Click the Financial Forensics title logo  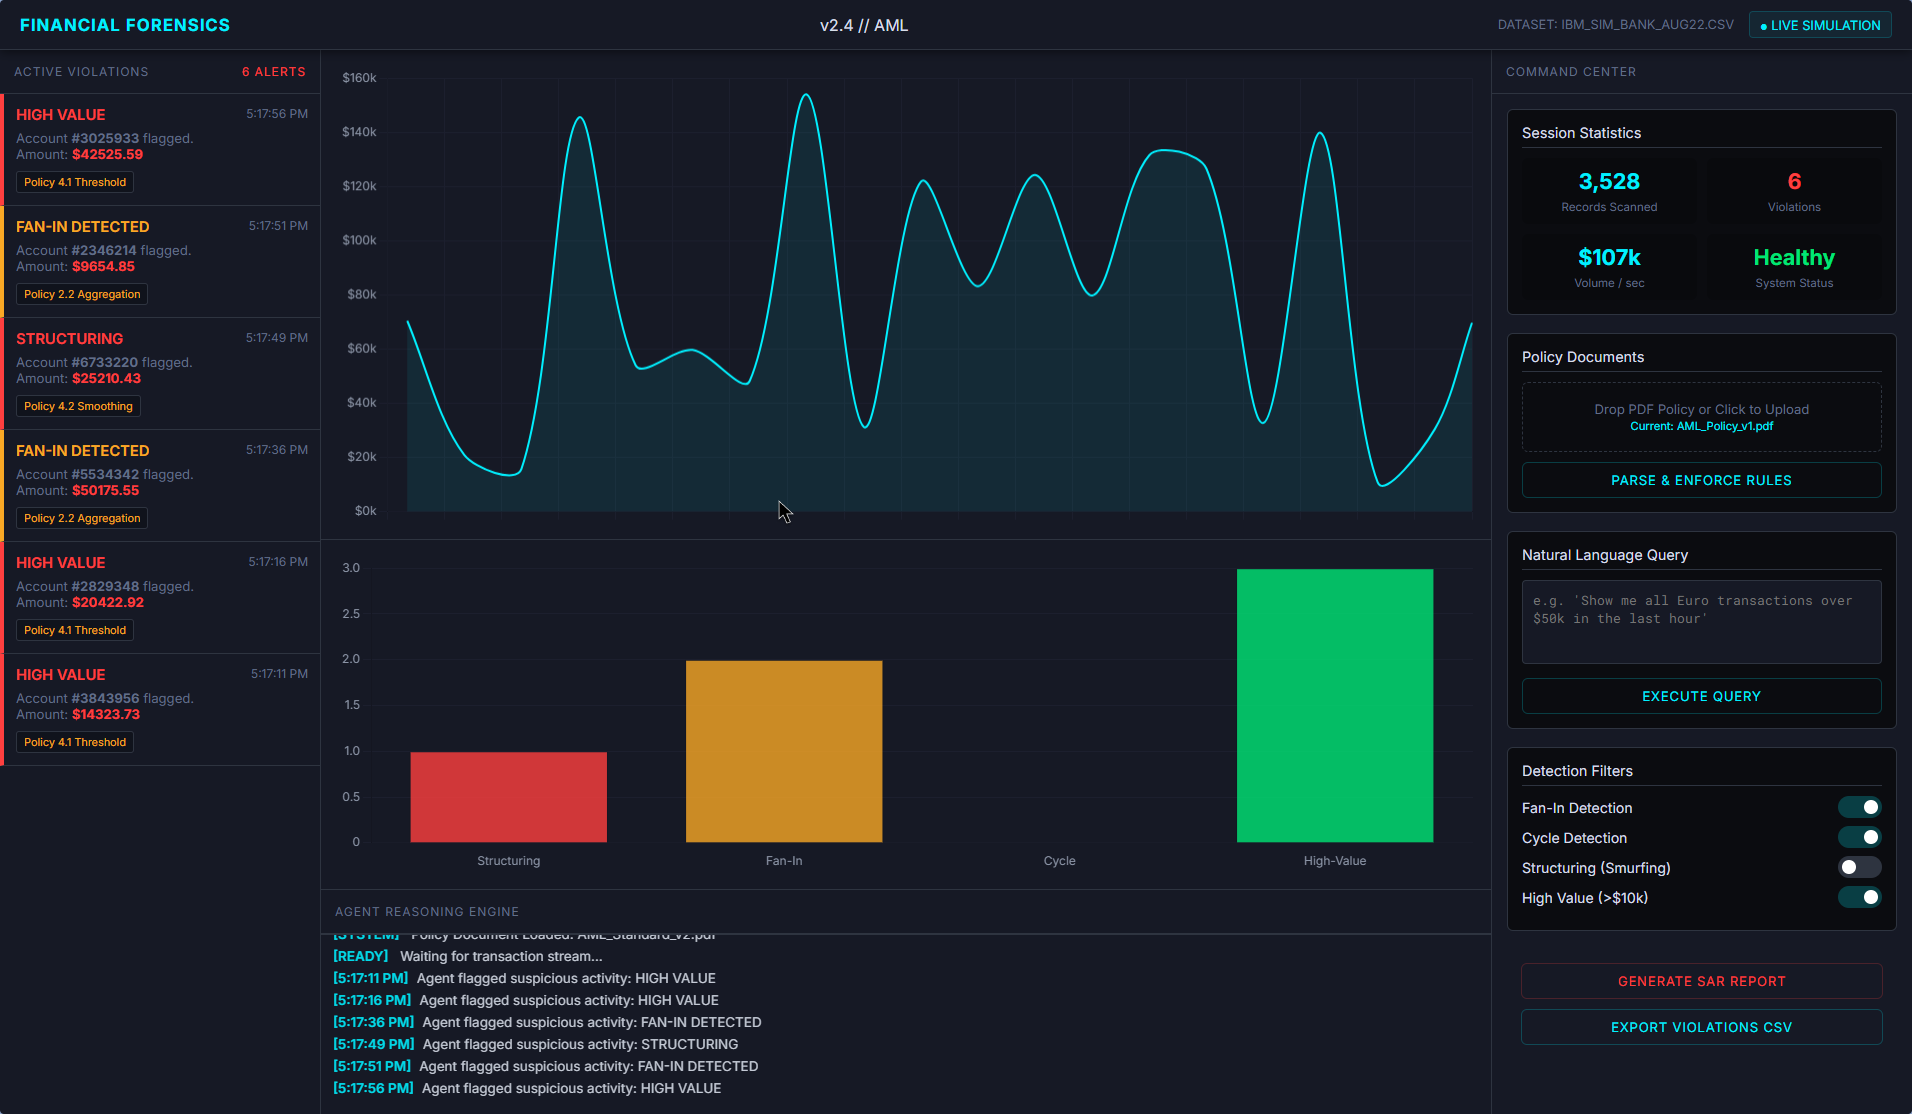click(x=125, y=25)
